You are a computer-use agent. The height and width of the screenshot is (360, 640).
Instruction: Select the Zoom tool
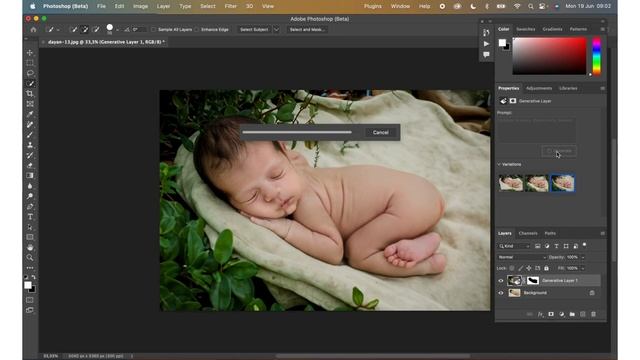(30, 258)
